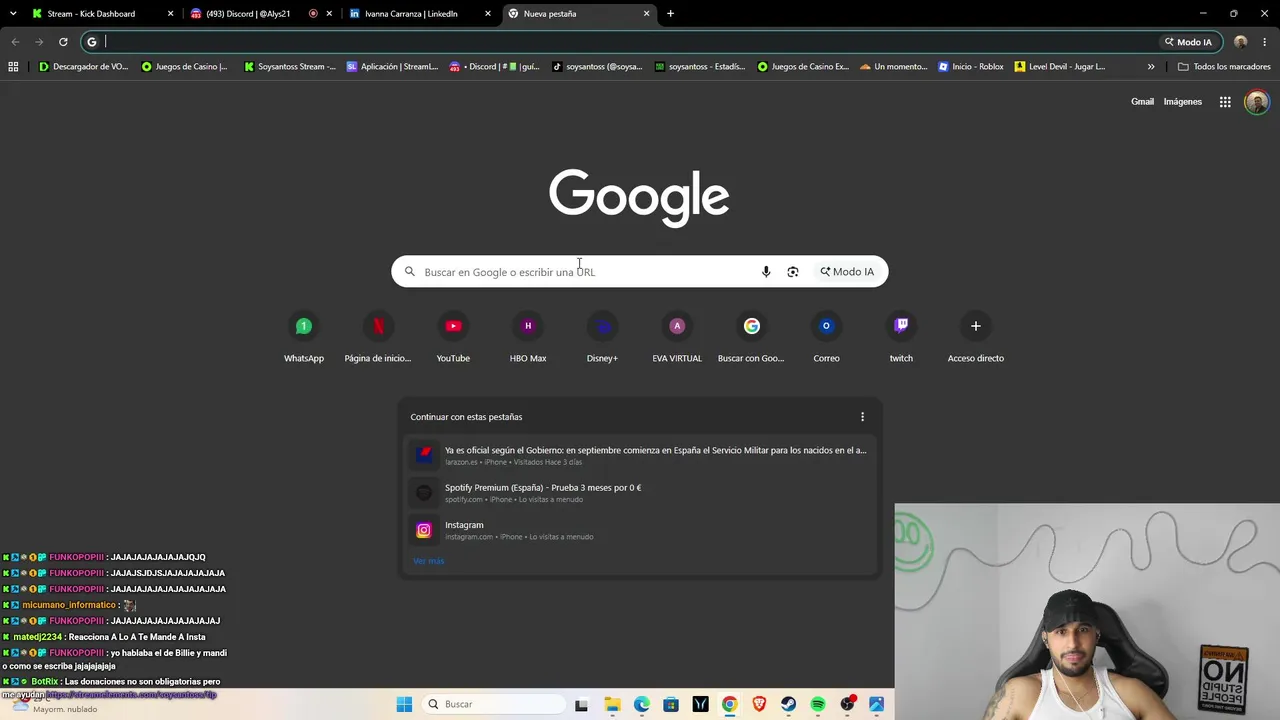Open the 'soysantoss - Estadís...' bookmark
Image resolution: width=1280 pixels, height=720 pixels.
coord(700,67)
